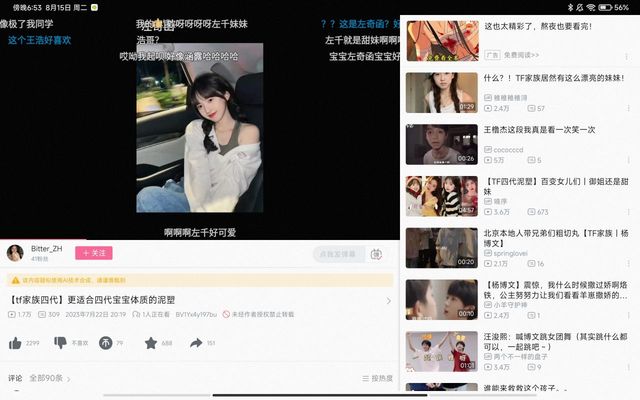The height and width of the screenshot is (400, 640).
Task: Open title 王橹杰这段我真是看一次笑一次
Action: [x=540, y=130]
